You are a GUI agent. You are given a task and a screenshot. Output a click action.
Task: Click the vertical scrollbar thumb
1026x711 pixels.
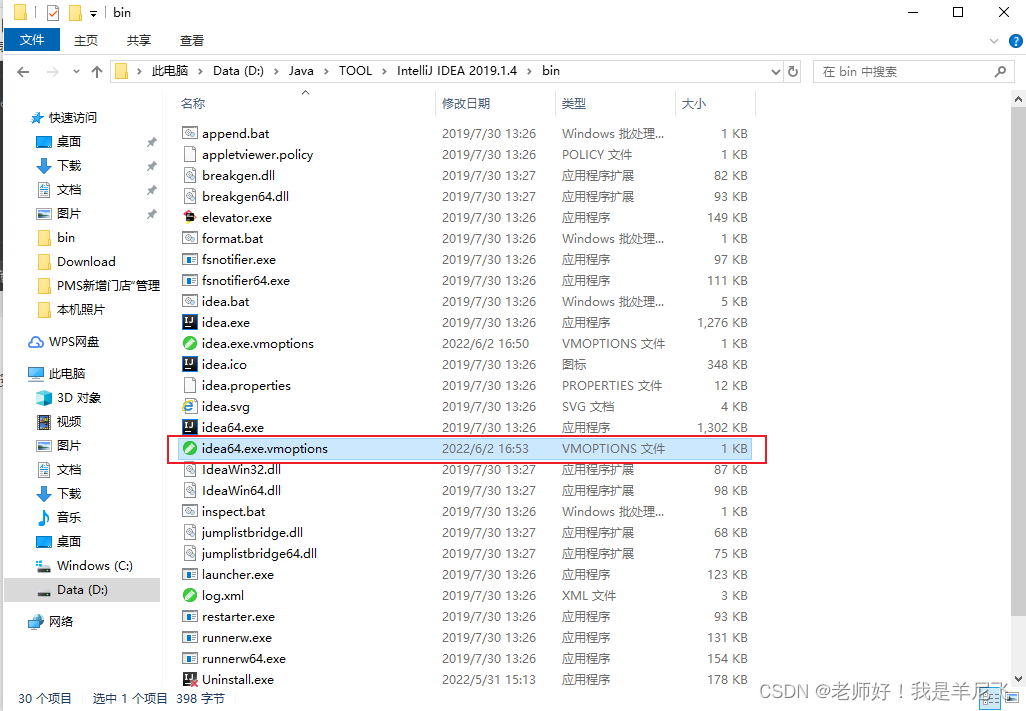click(1017, 361)
